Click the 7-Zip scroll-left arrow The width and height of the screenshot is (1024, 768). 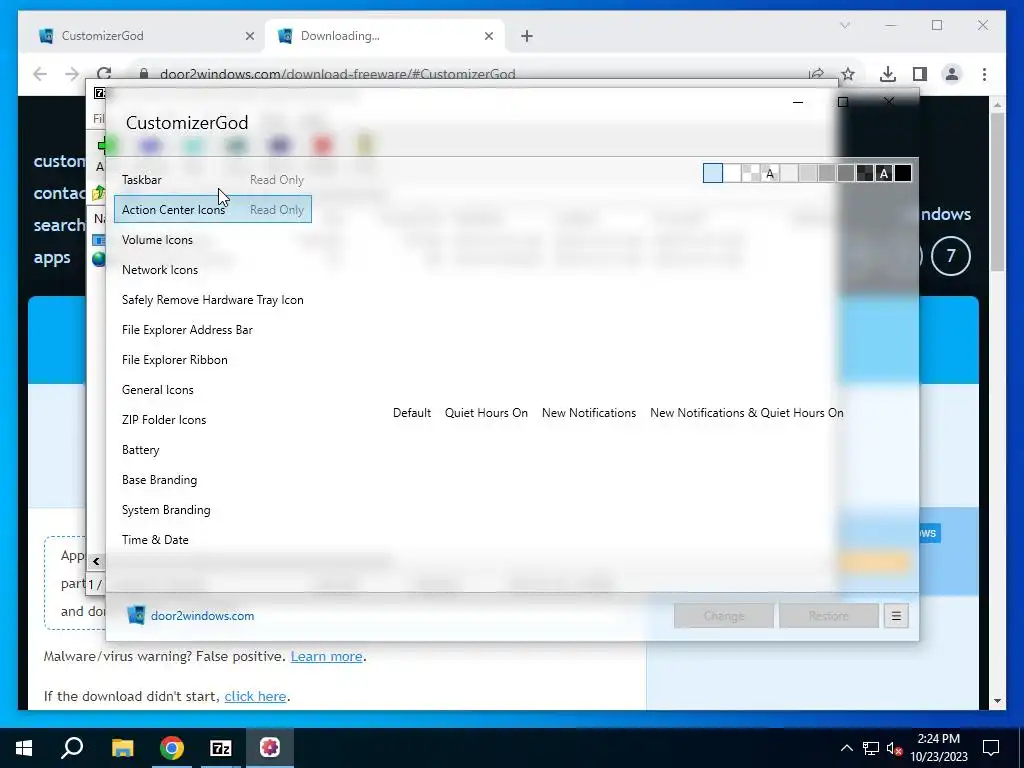tap(96, 561)
